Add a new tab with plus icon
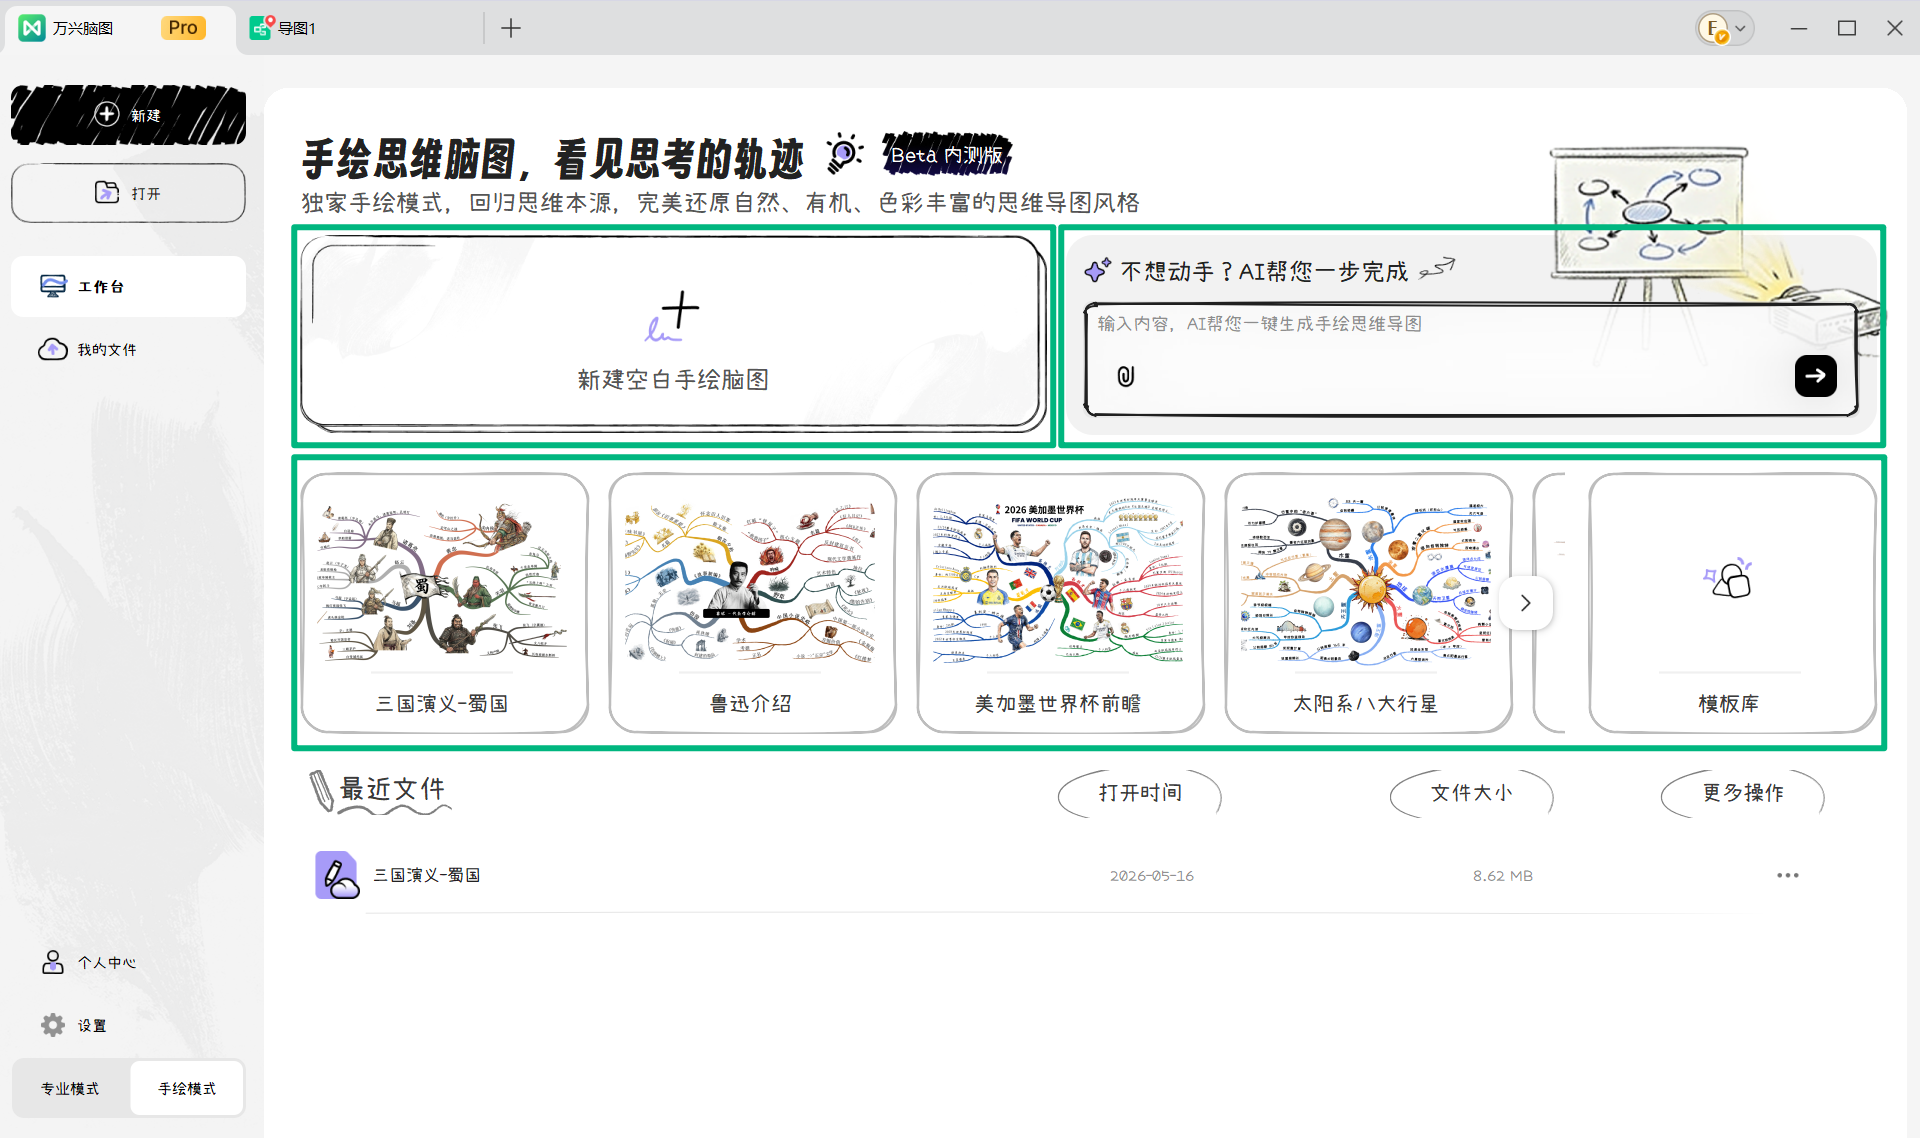 pos(511,28)
